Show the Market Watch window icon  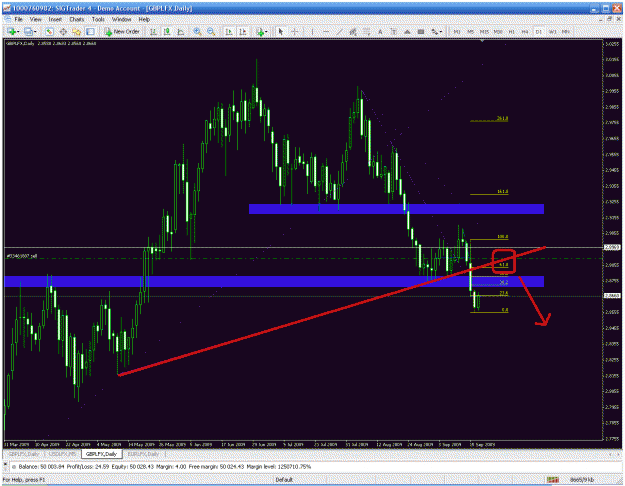[x=49, y=32]
